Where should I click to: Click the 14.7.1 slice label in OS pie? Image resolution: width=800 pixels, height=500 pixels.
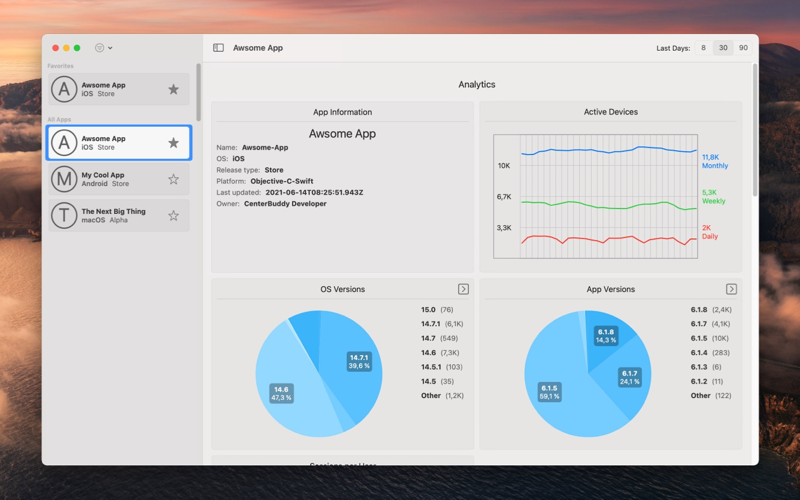coord(359,361)
